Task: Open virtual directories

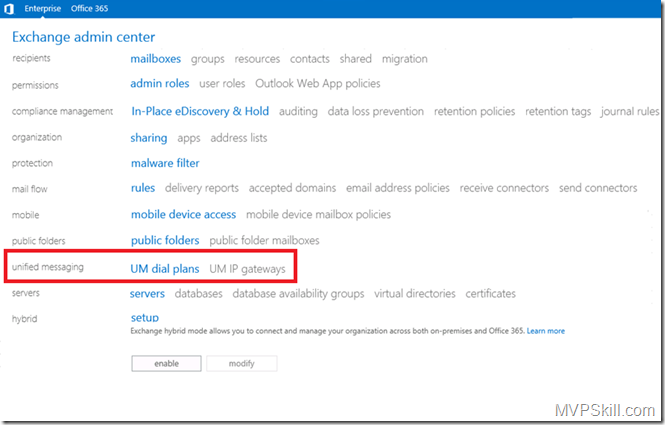Action: click(x=415, y=294)
